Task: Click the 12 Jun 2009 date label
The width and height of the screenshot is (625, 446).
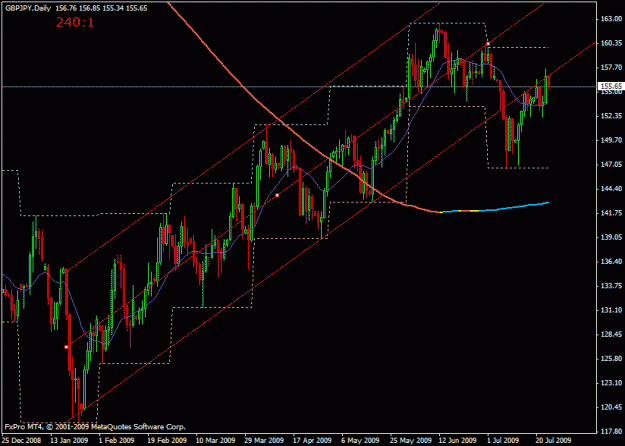Action: (458, 440)
